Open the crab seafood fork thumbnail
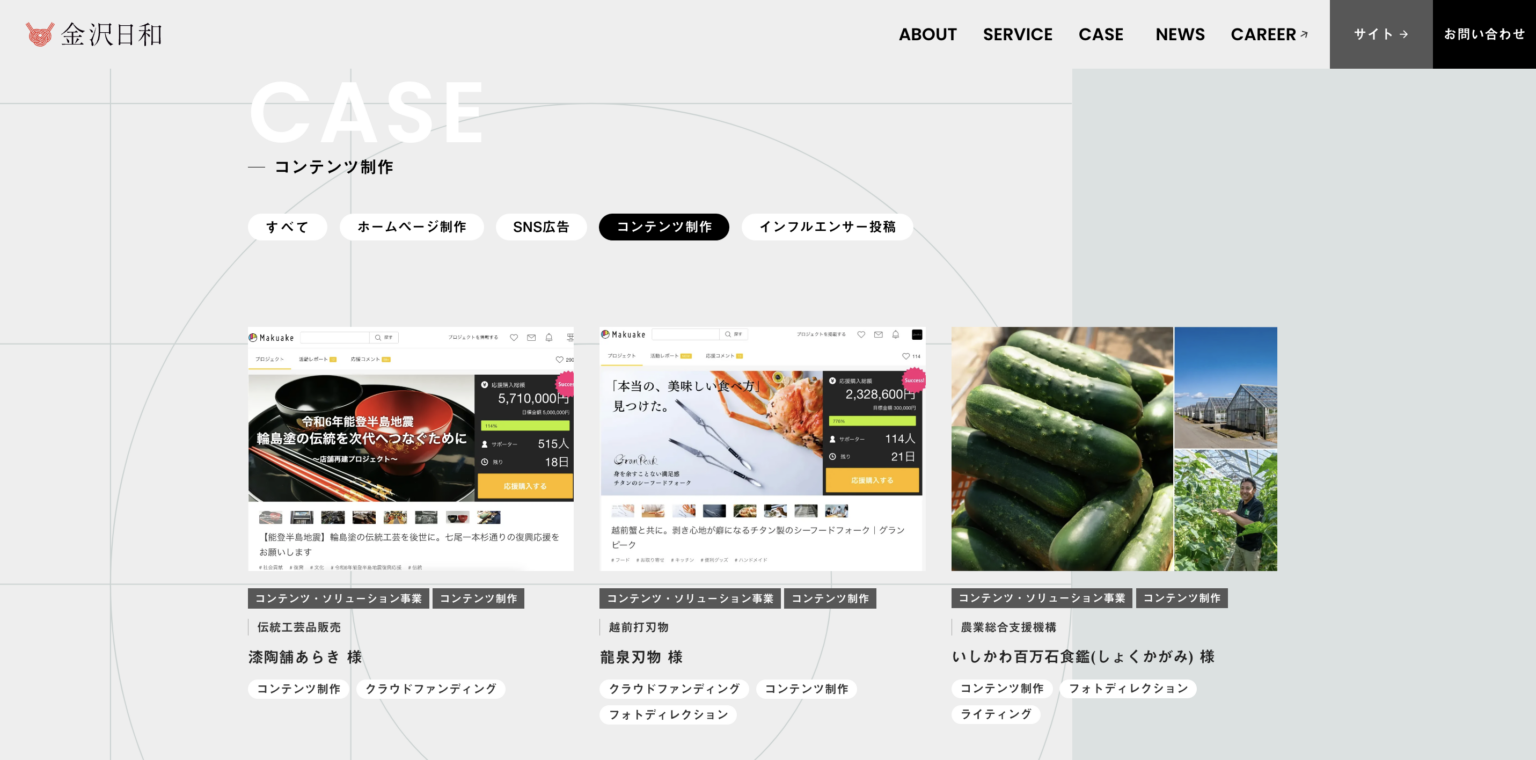Image resolution: width=1536 pixels, height=760 pixels. coord(762,448)
